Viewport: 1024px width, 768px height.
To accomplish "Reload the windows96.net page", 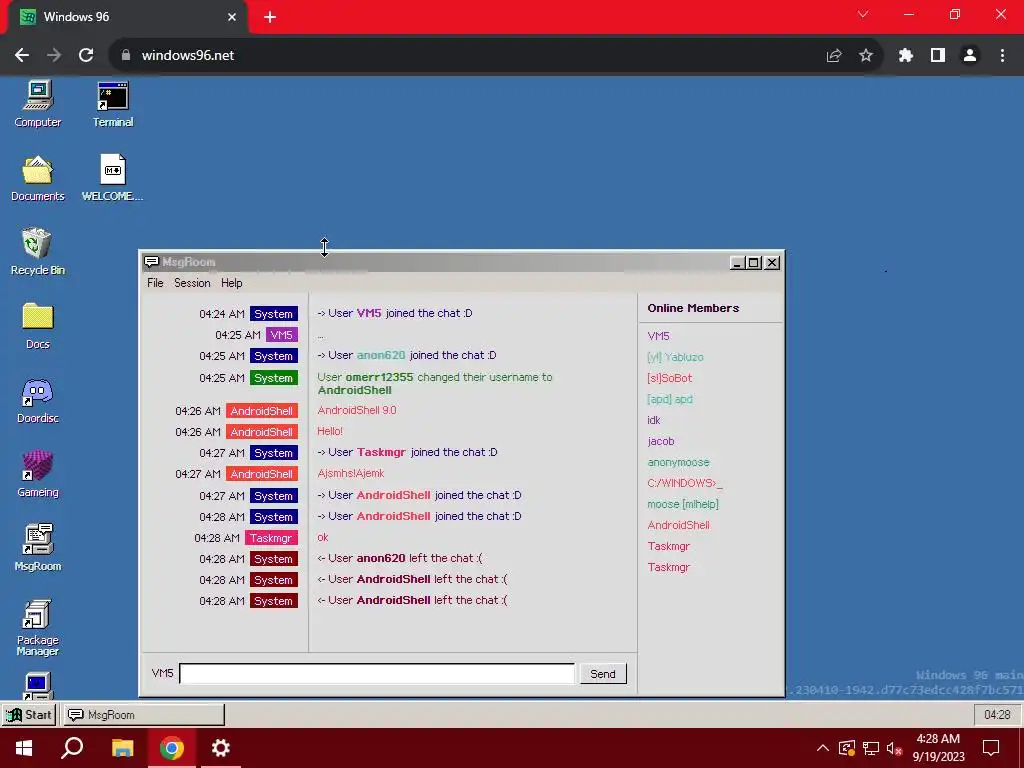I will click(x=86, y=56).
